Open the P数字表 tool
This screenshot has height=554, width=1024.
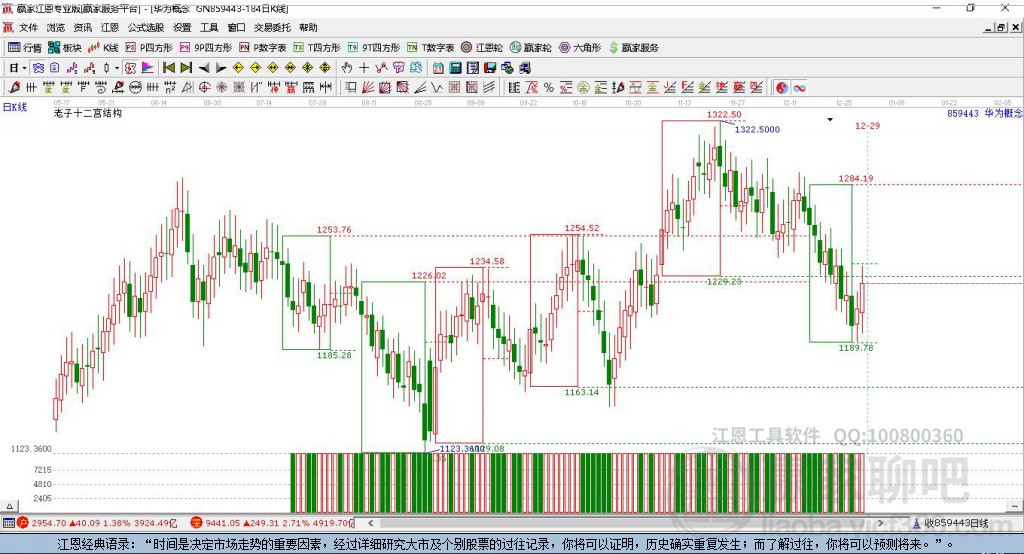263,48
